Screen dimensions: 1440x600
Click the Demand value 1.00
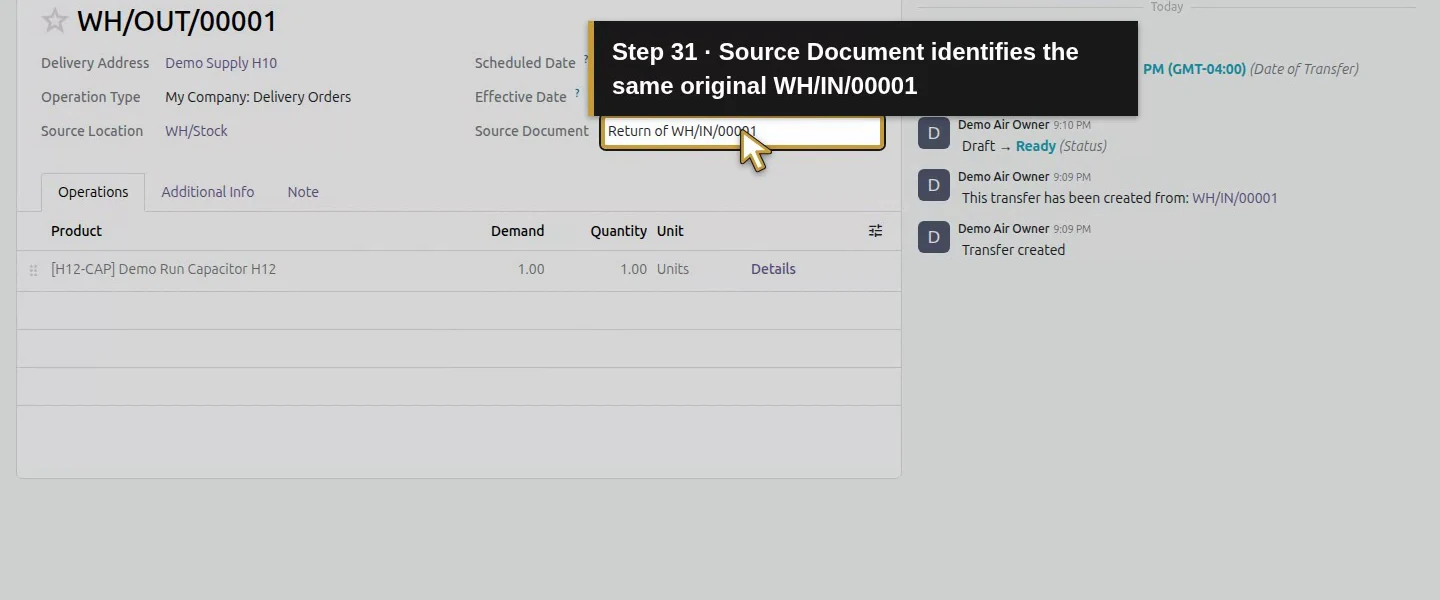[x=531, y=269]
